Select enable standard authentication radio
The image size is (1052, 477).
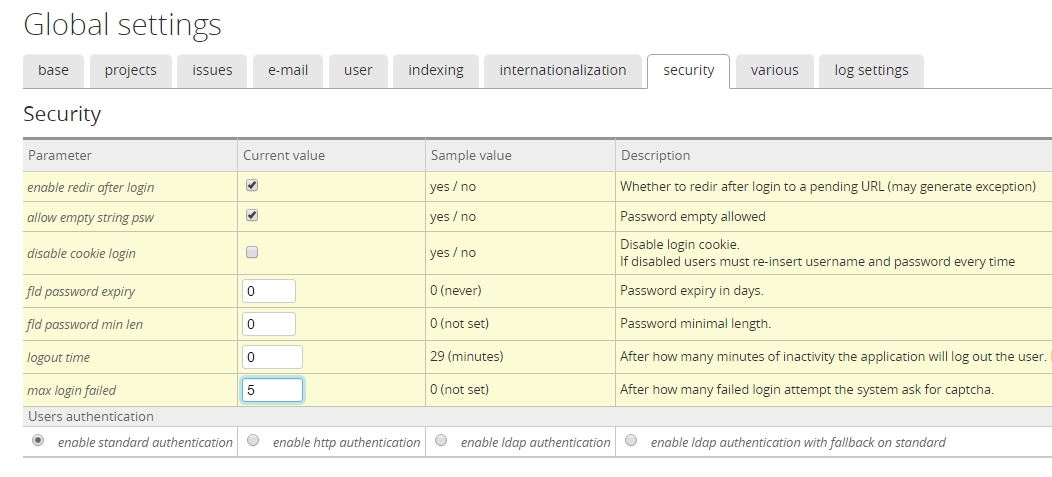click(38, 441)
